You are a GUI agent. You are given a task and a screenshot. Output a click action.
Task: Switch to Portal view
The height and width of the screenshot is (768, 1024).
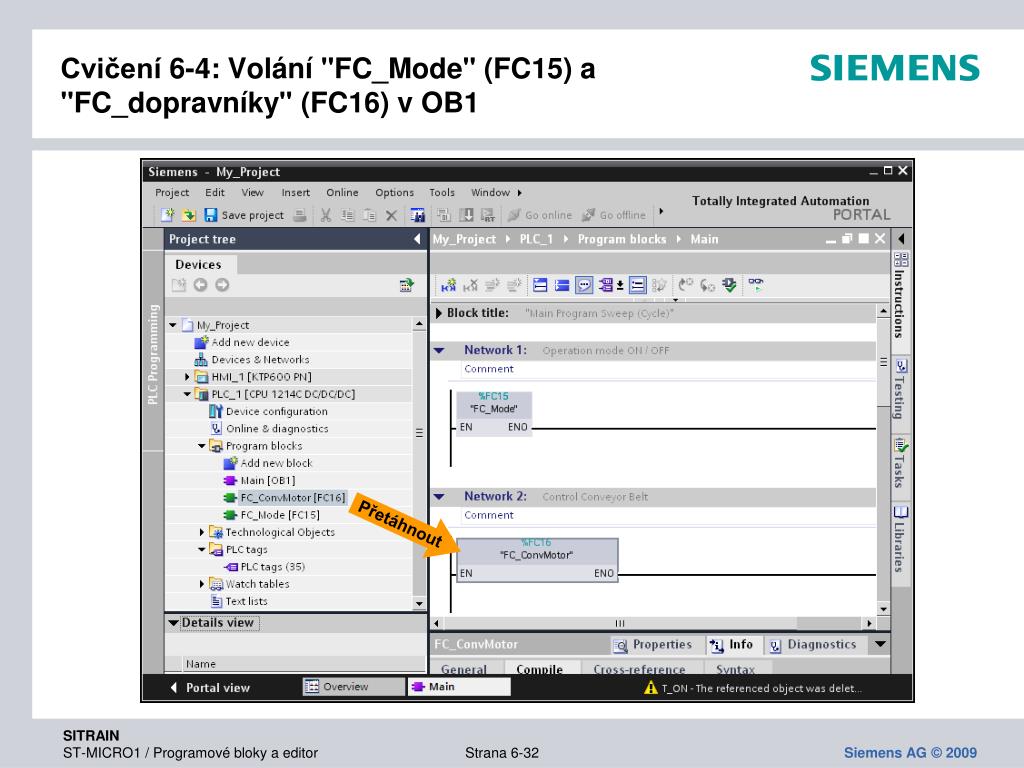pyautogui.click(x=210, y=688)
